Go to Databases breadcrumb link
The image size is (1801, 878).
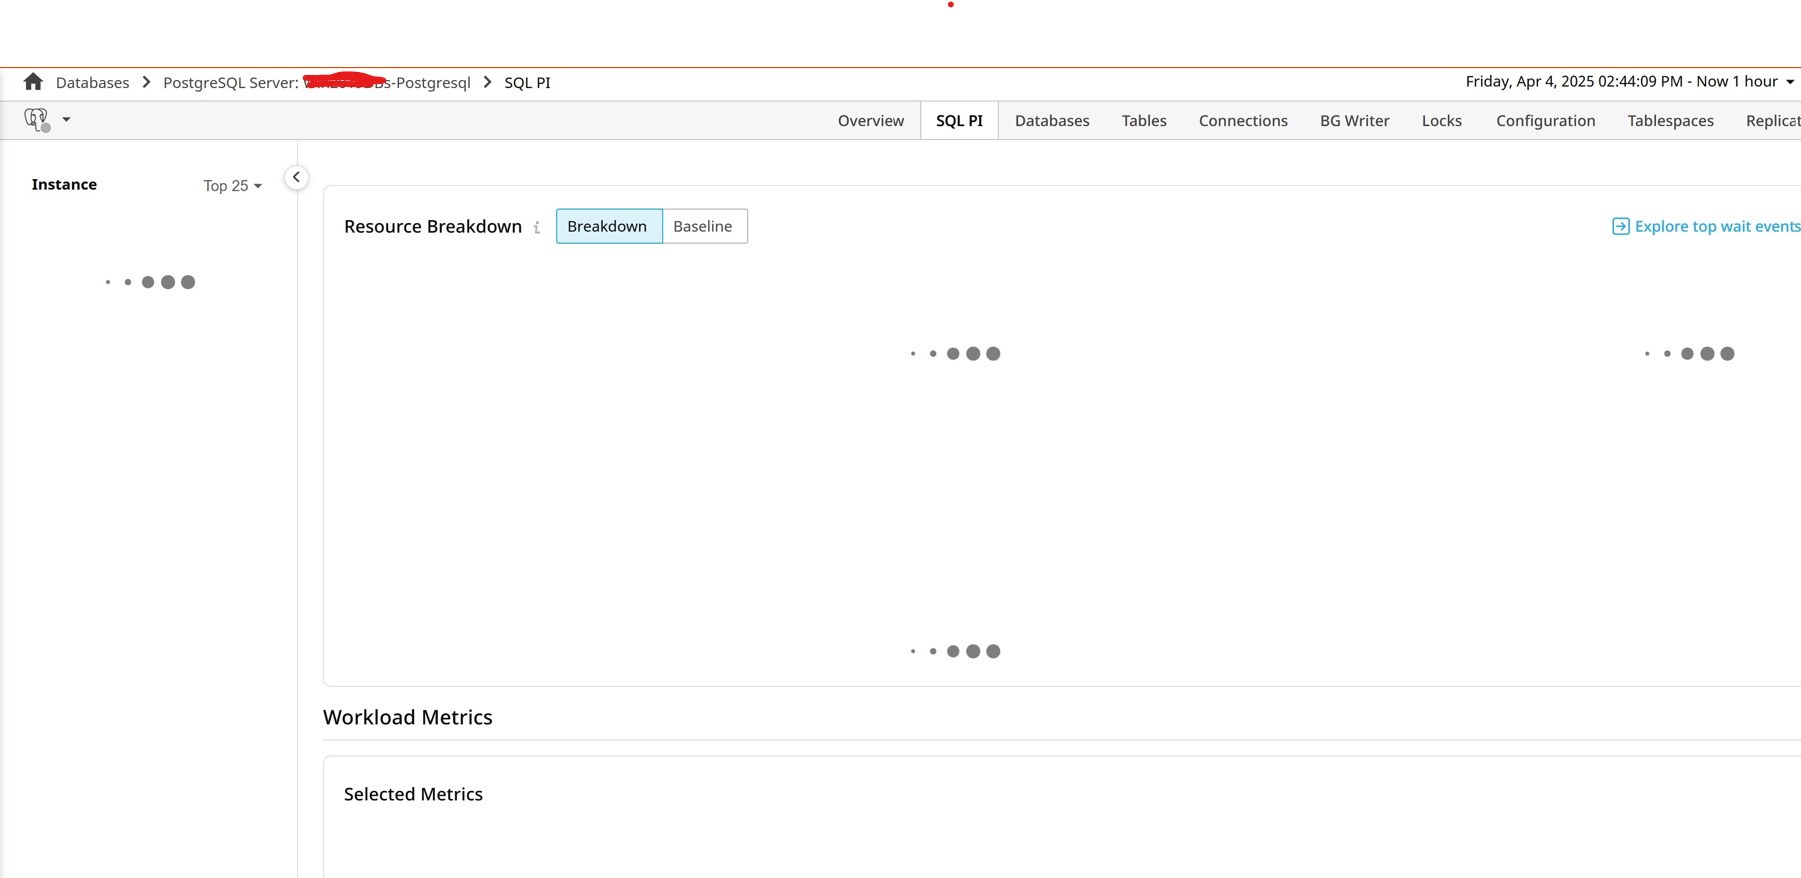[x=92, y=82]
